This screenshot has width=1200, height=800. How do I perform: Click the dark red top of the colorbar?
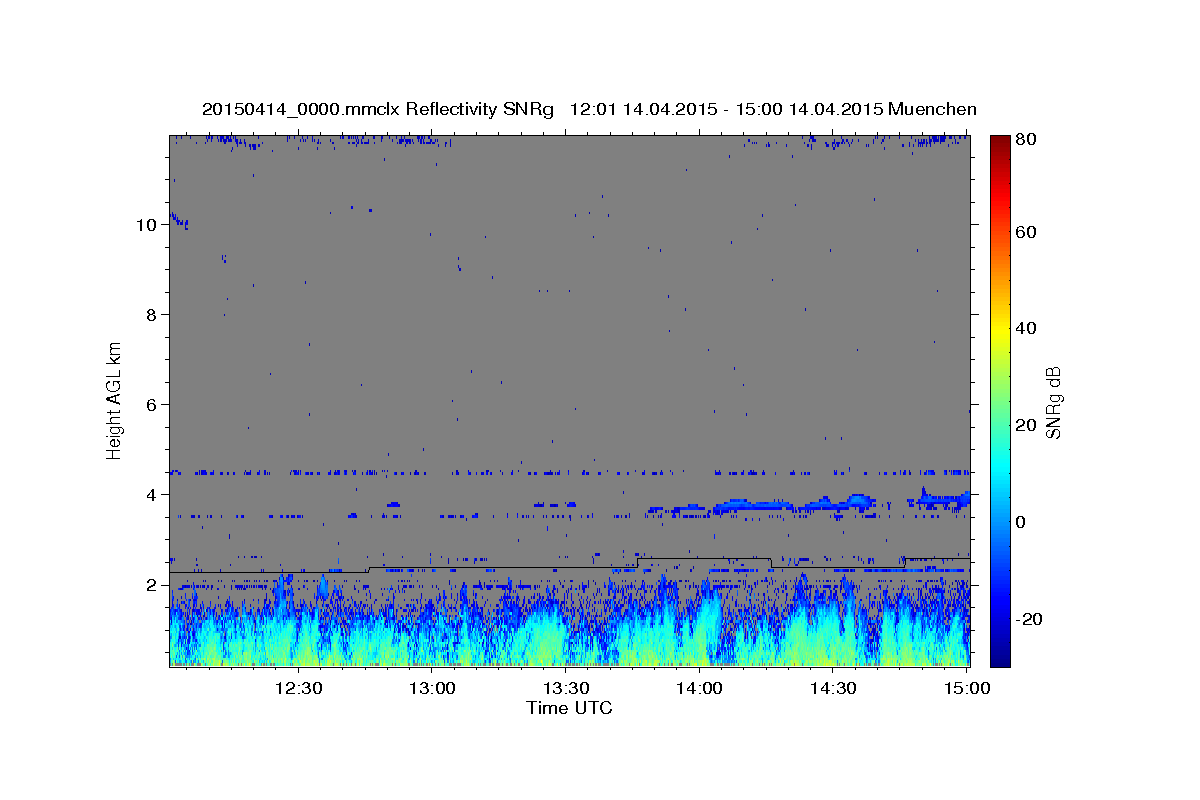coord(1000,142)
